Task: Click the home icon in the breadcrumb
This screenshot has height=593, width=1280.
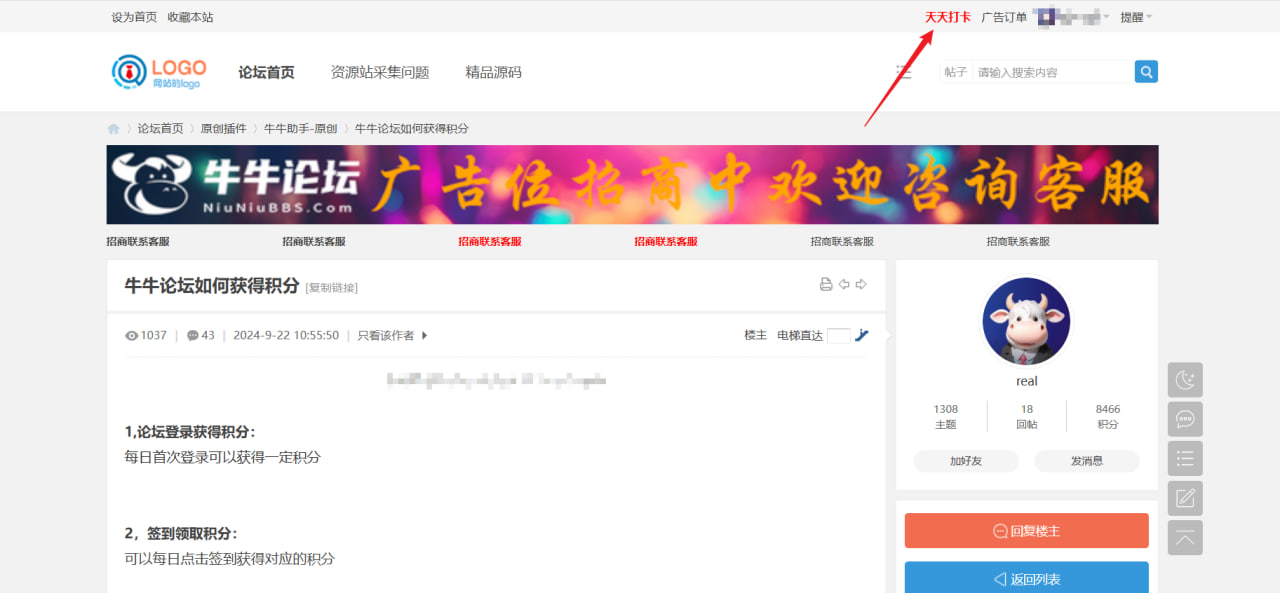Action: coord(114,129)
